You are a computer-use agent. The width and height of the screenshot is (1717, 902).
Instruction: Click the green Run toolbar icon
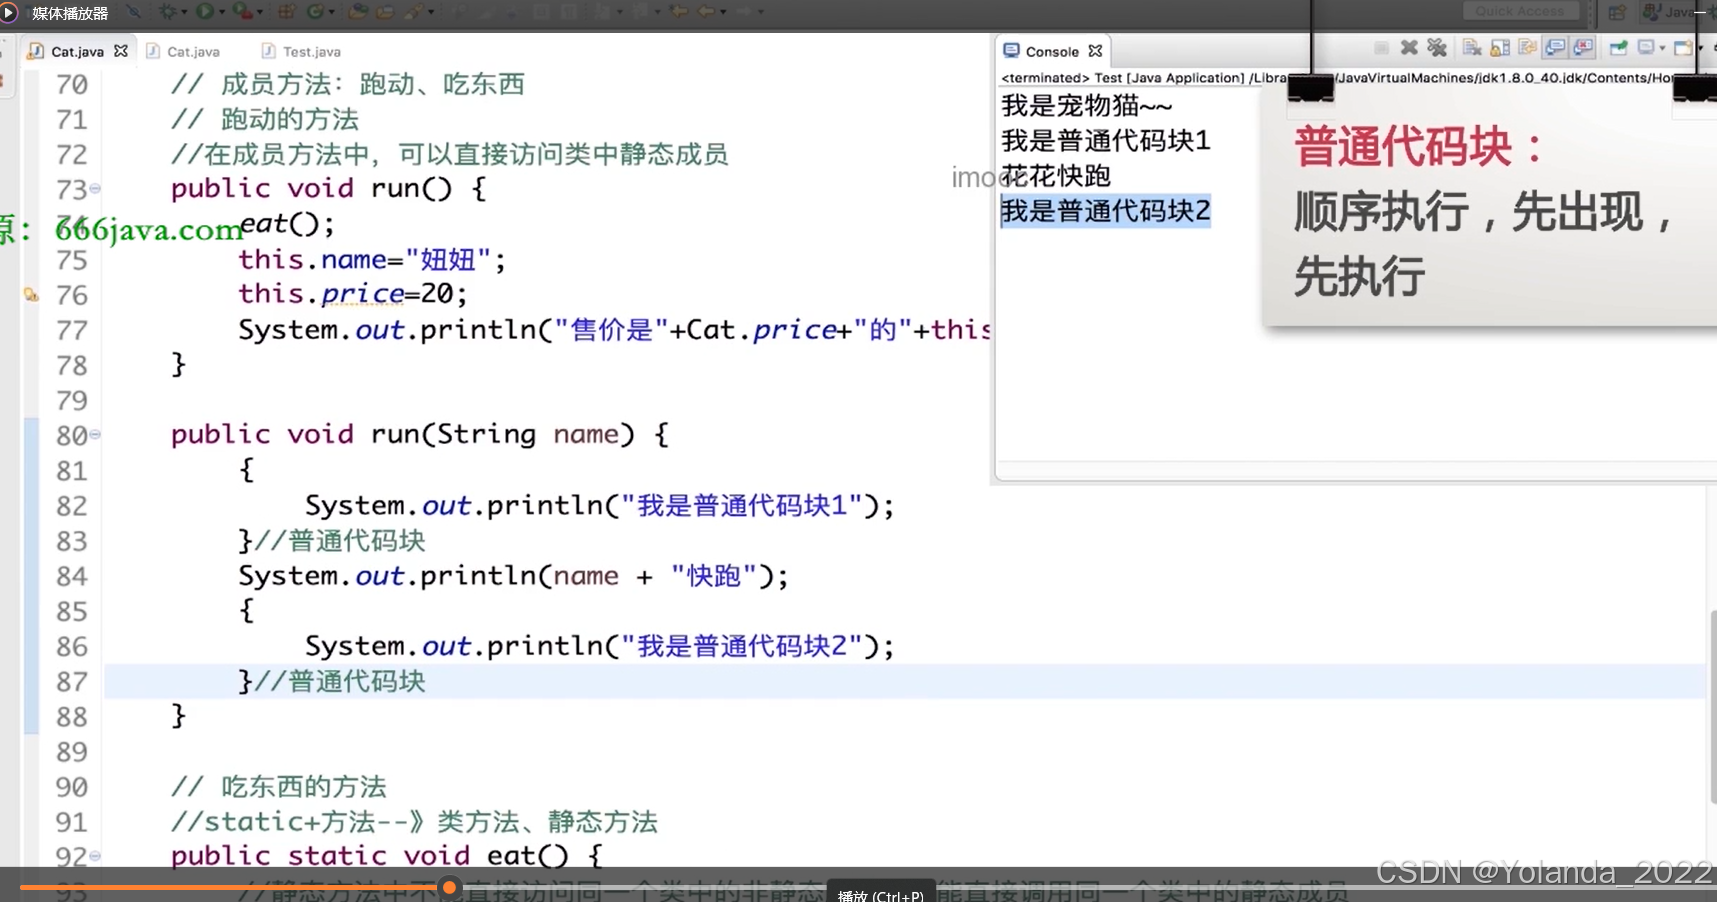(204, 12)
